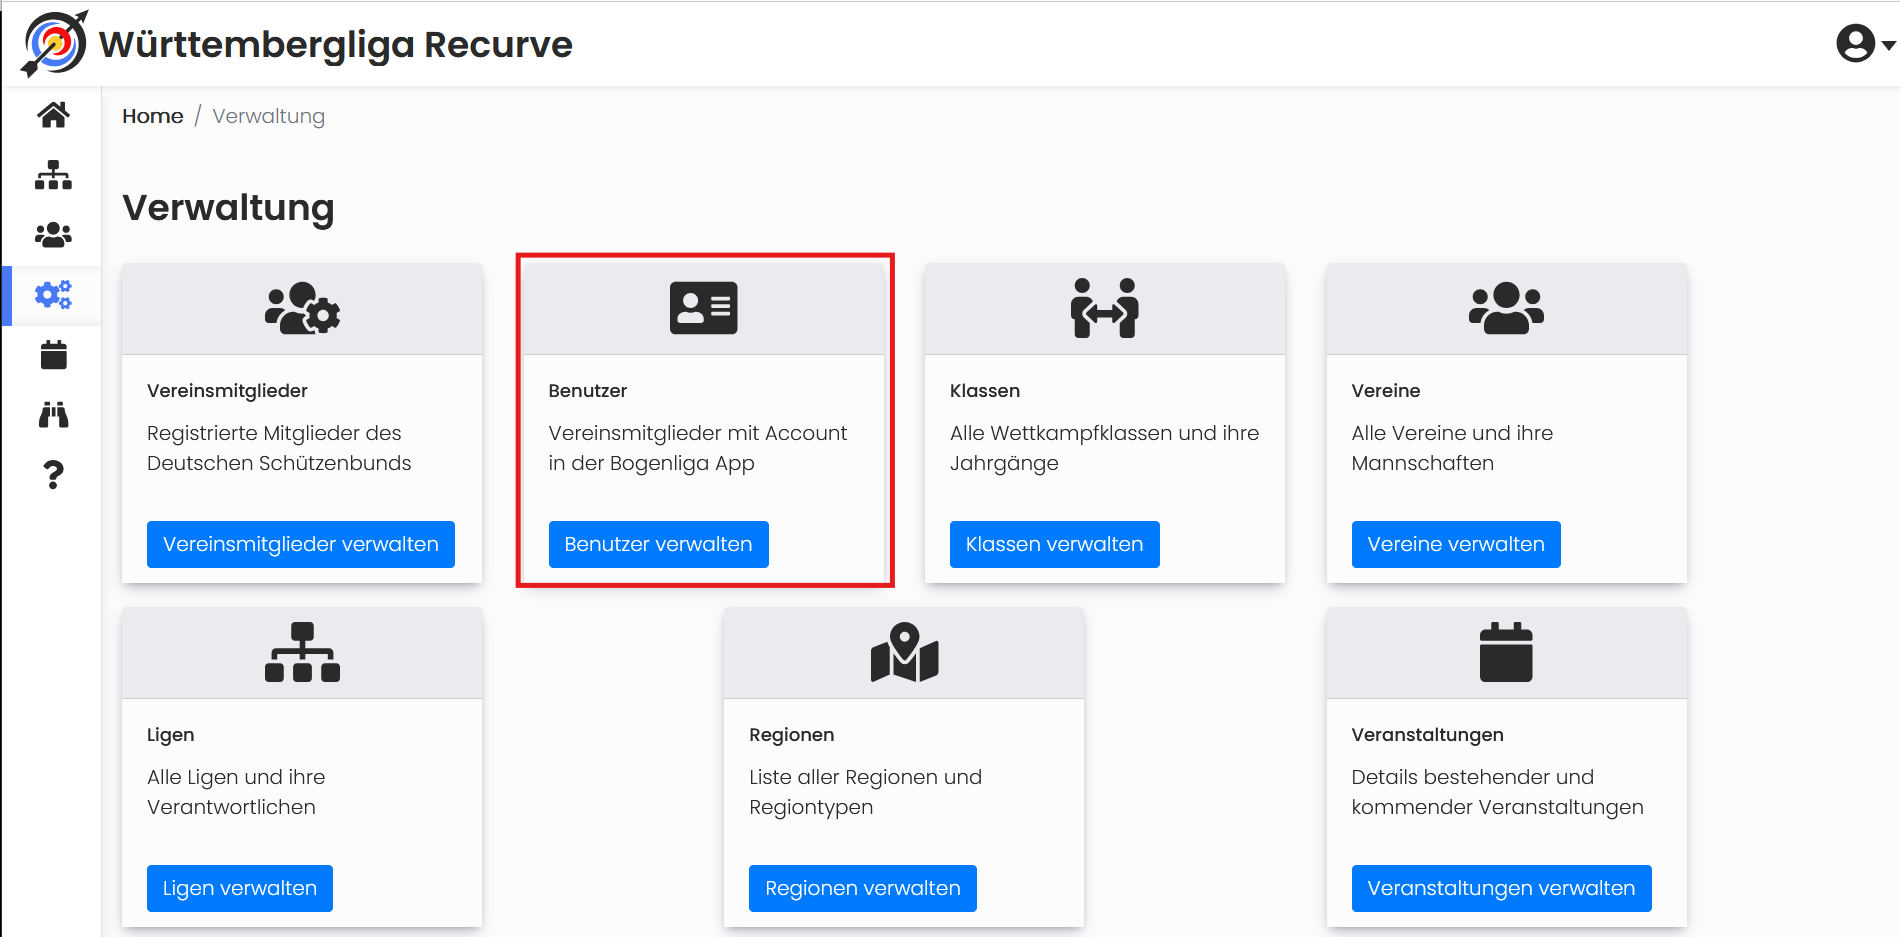
Task: Open the Home icon in sidebar
Action: (53, 115)
